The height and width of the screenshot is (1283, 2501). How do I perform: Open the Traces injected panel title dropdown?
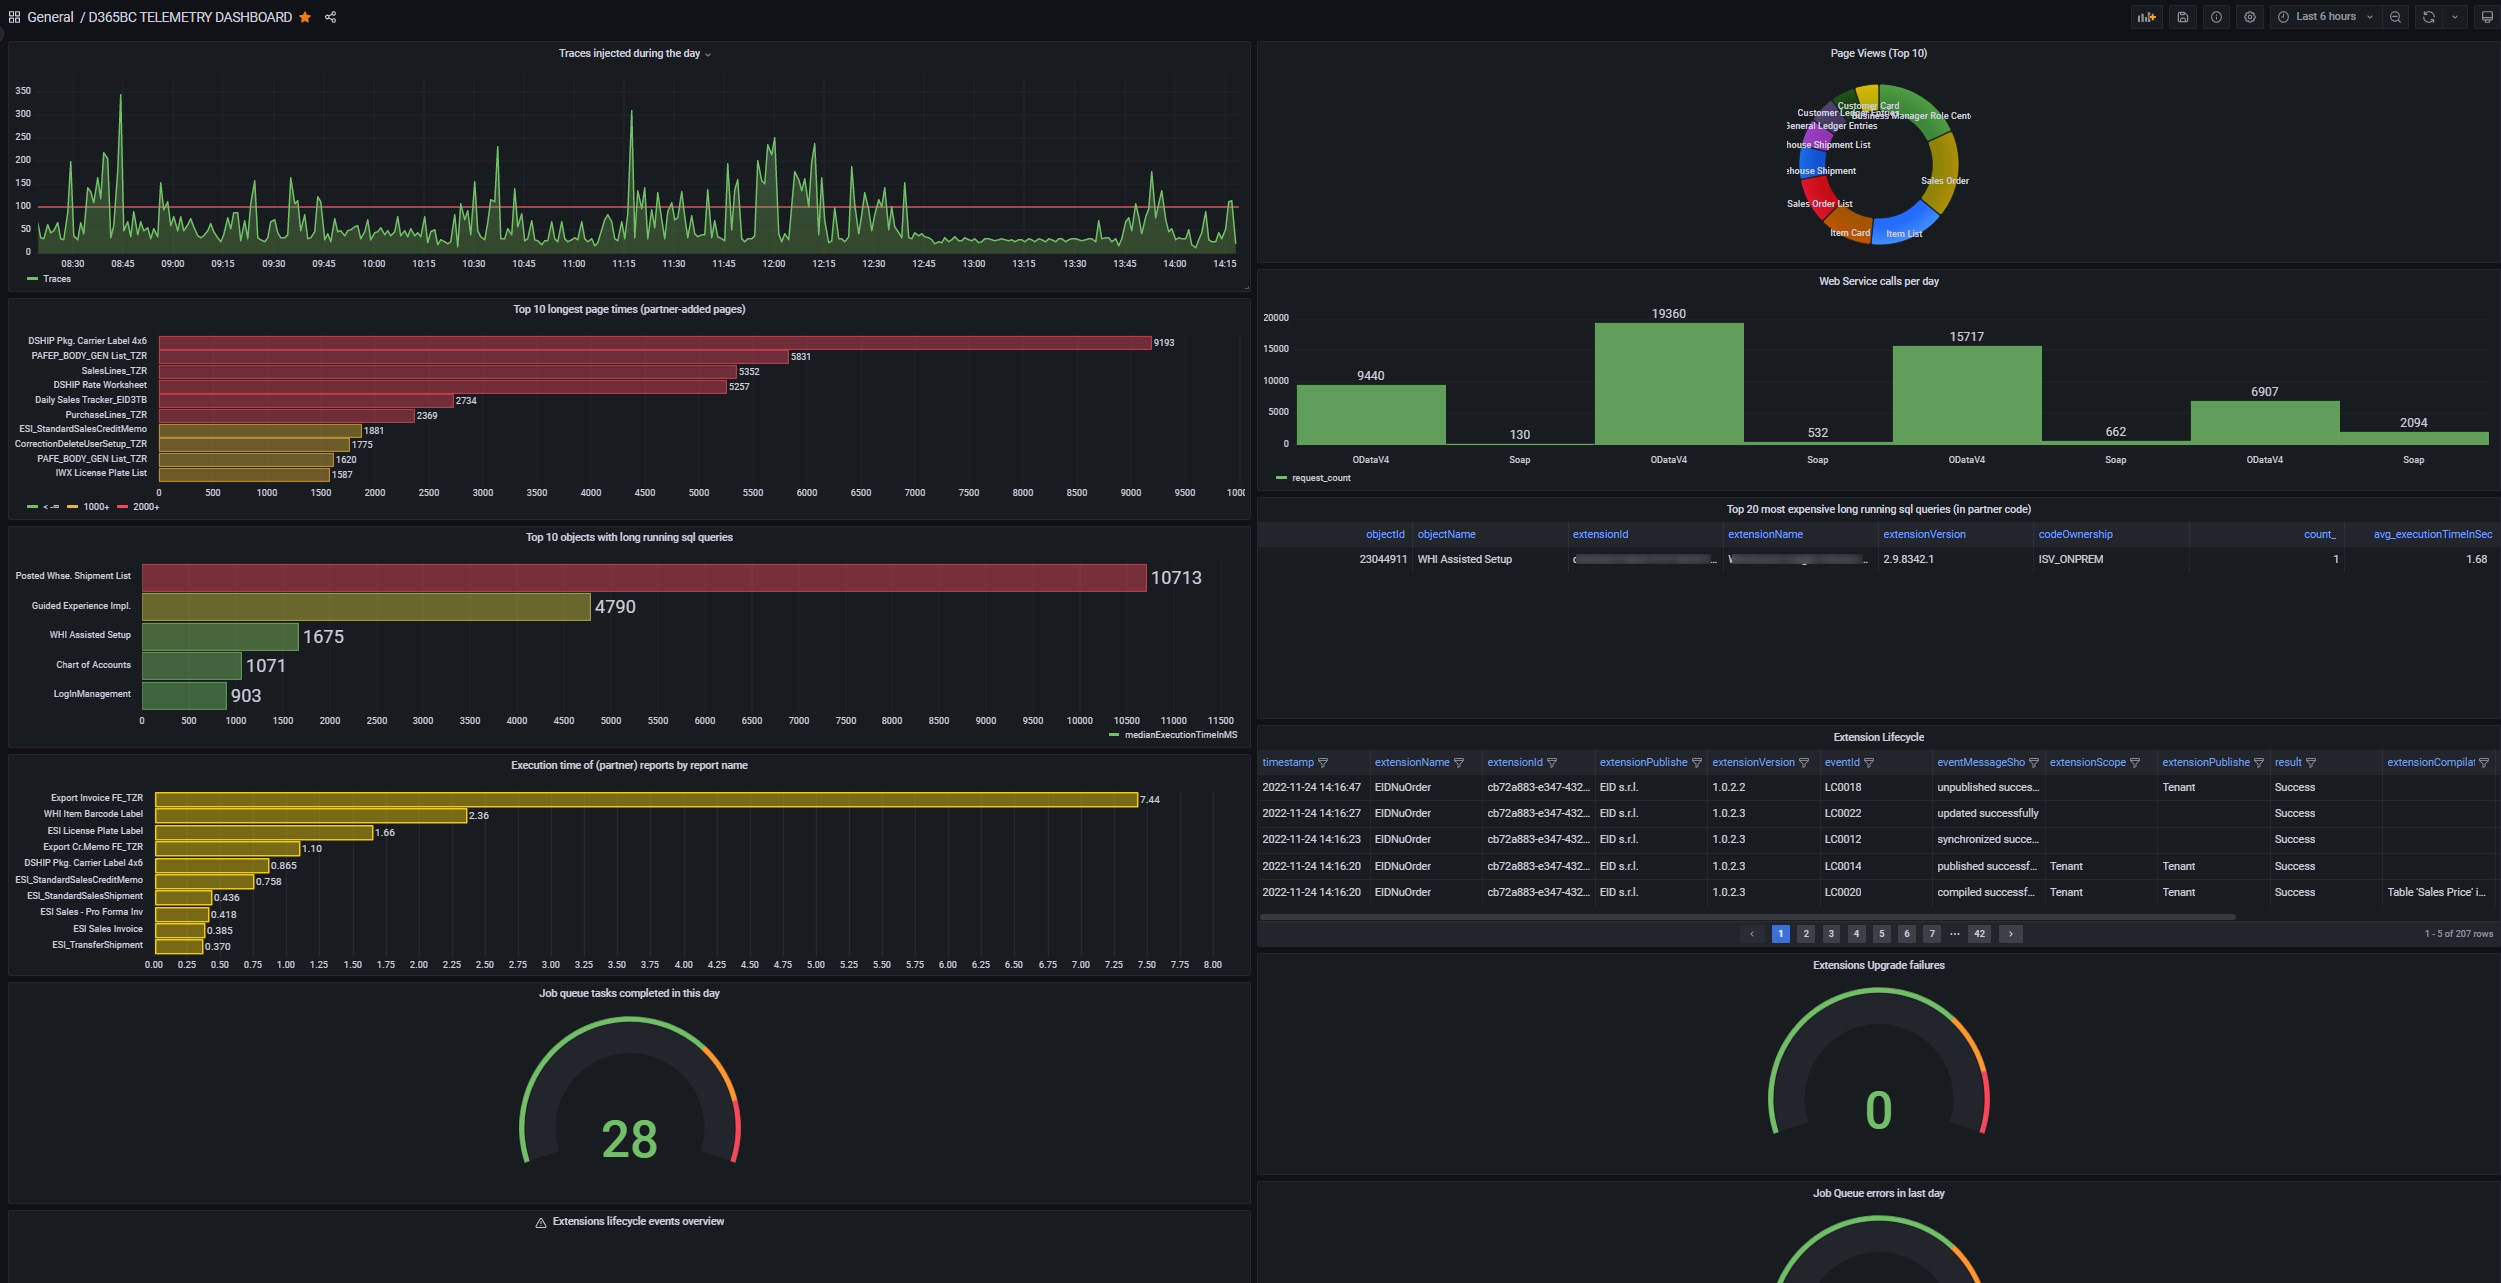[x=710, y=54]
